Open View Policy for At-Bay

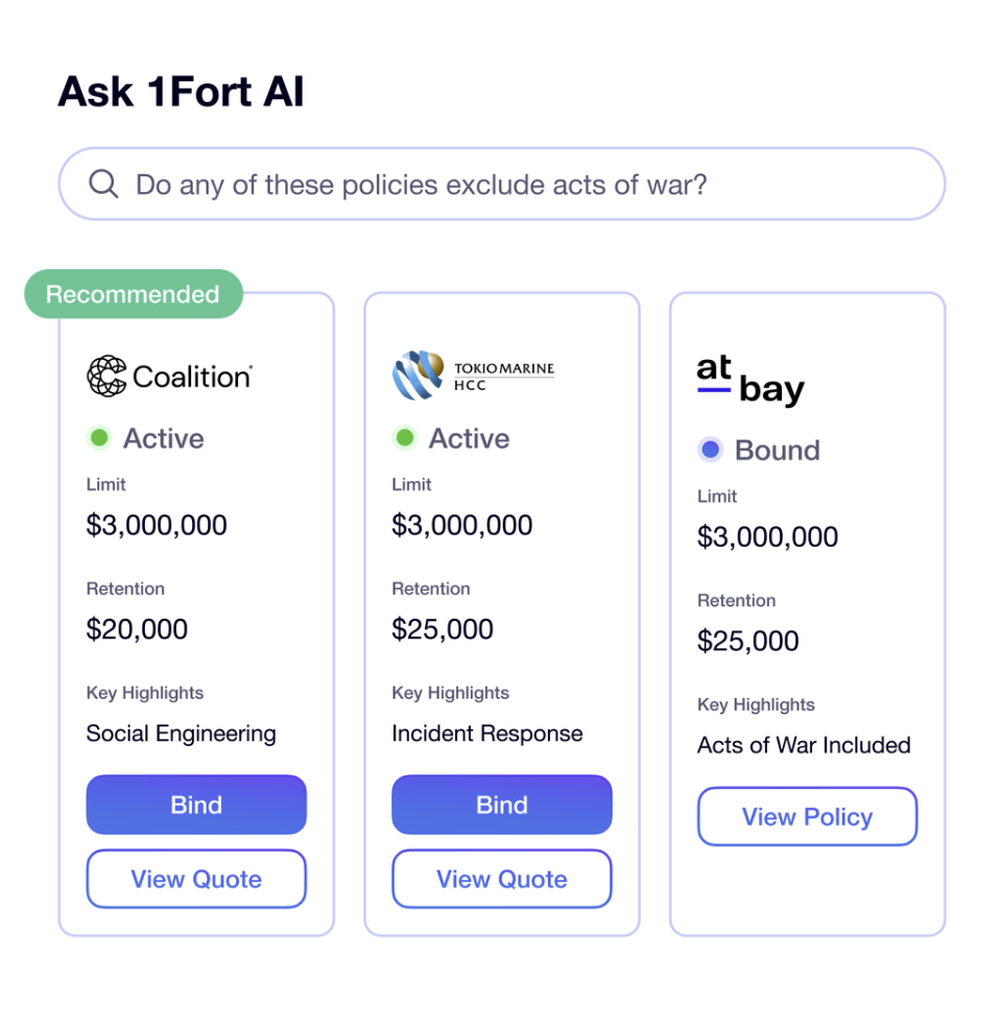coord(807,816)
